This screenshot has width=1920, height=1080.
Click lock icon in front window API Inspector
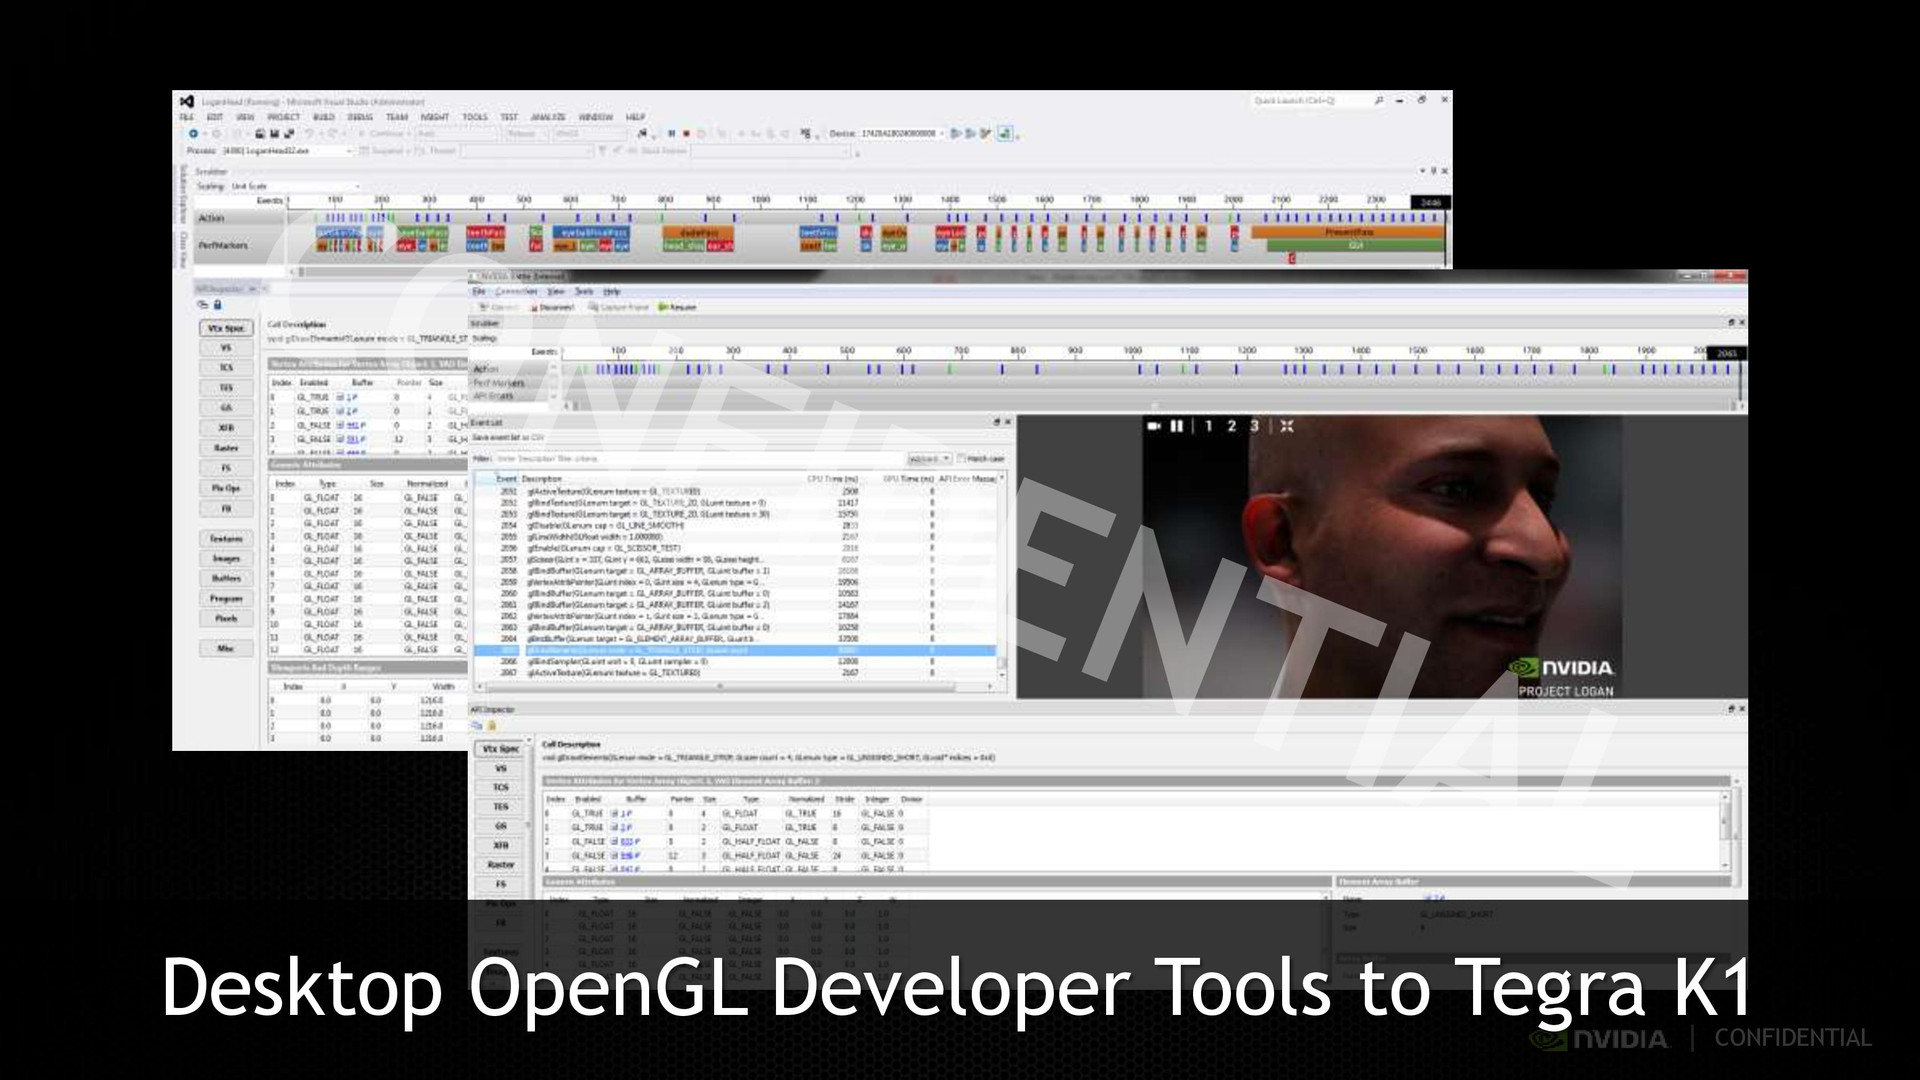pyautogui.click(x=491, y=725)
